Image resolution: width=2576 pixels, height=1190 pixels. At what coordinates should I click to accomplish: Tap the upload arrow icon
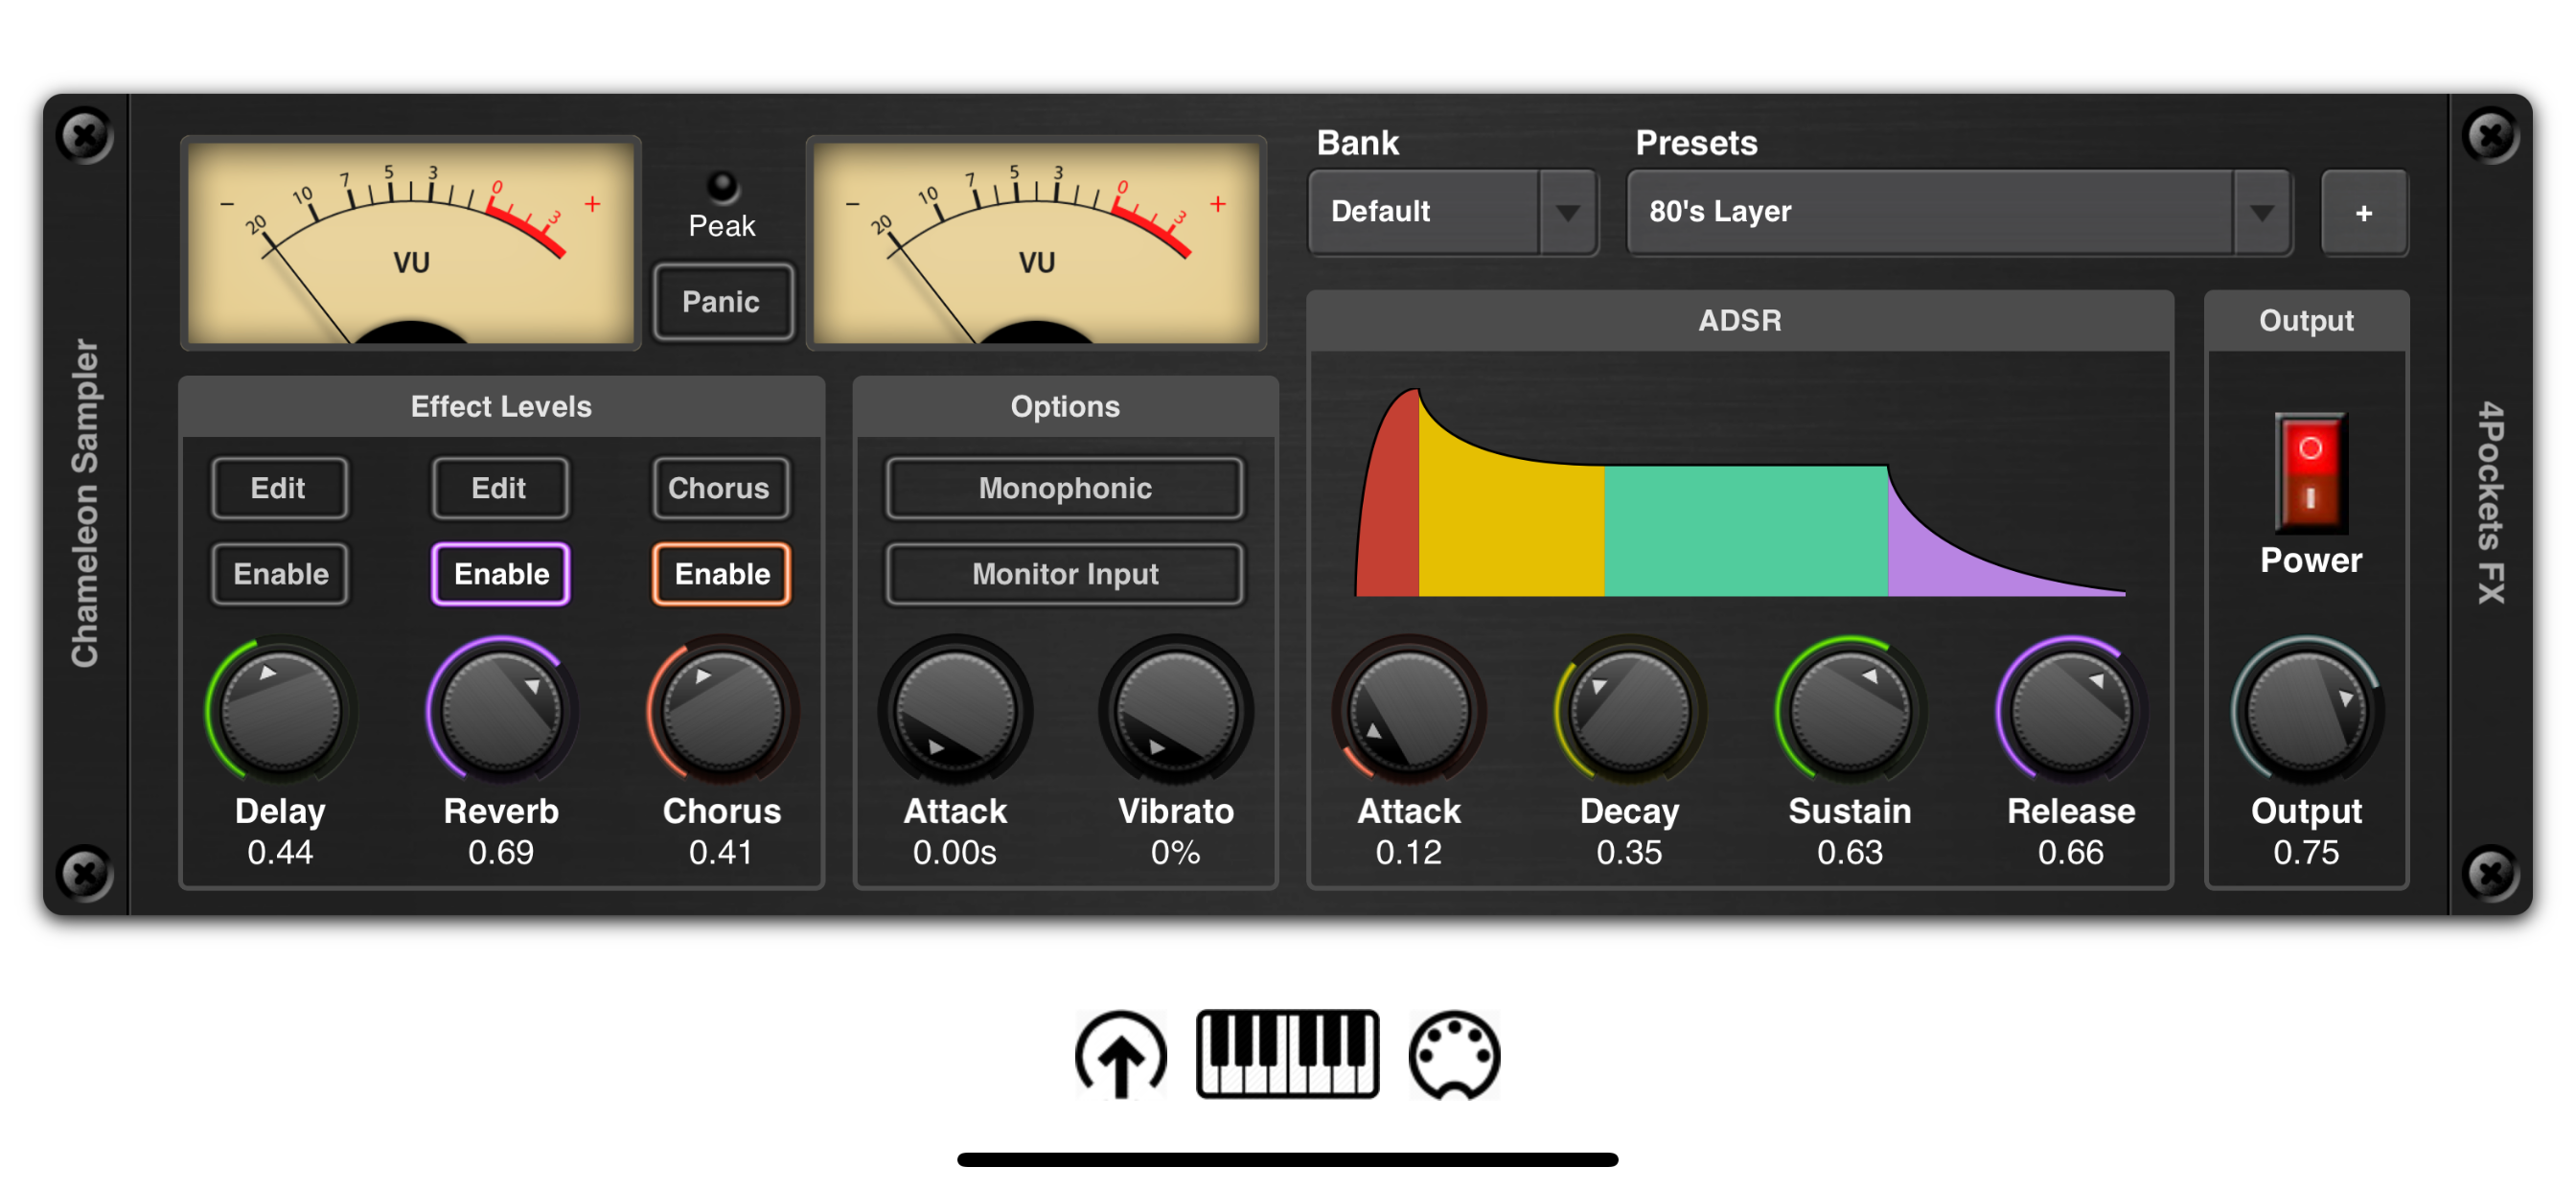point(1120,1055)
